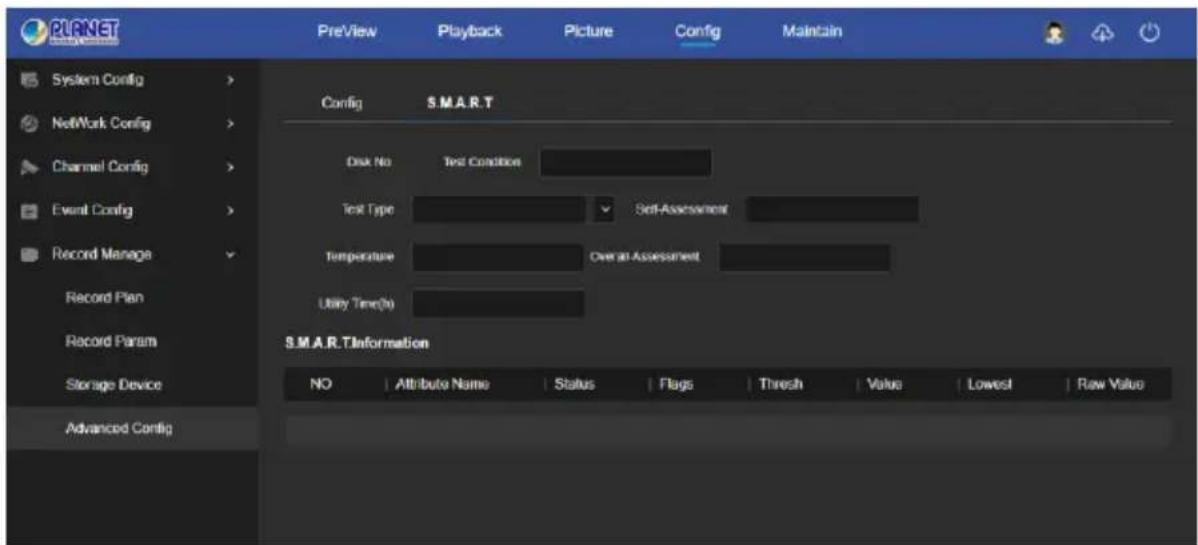Viewport: 1198px width, 545px height.
Task: Click the NO column header
Action: click(320, 386)
